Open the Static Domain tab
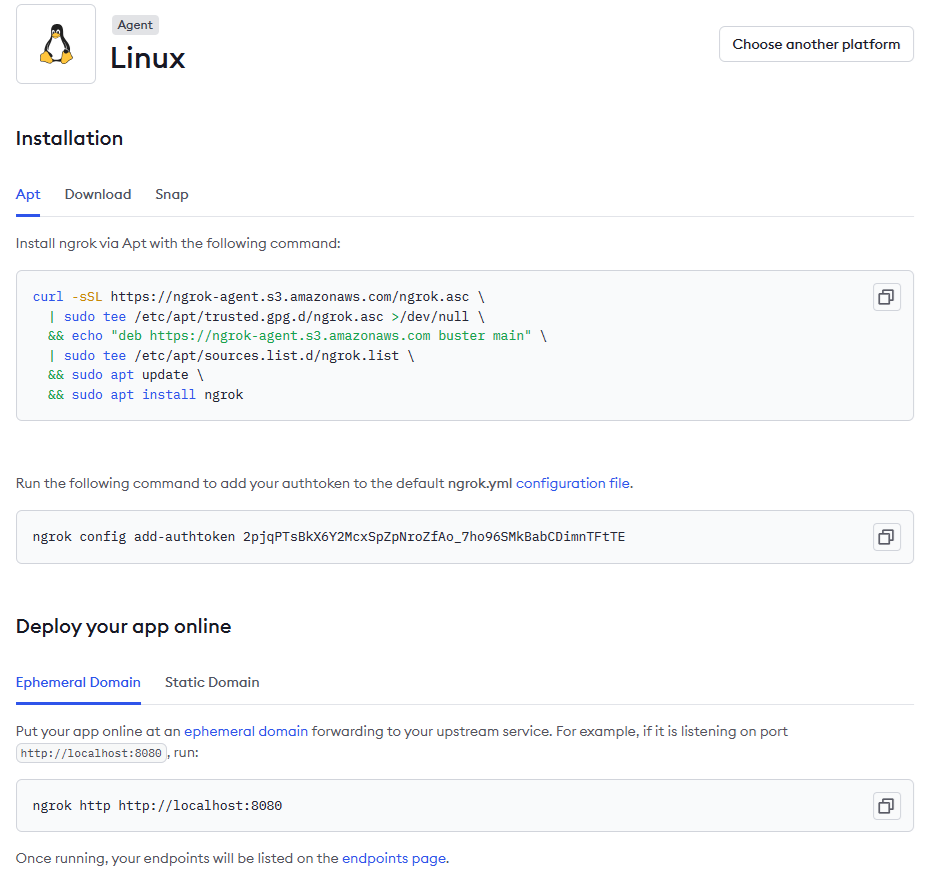 pyautogui.click(x=212, y=682)
